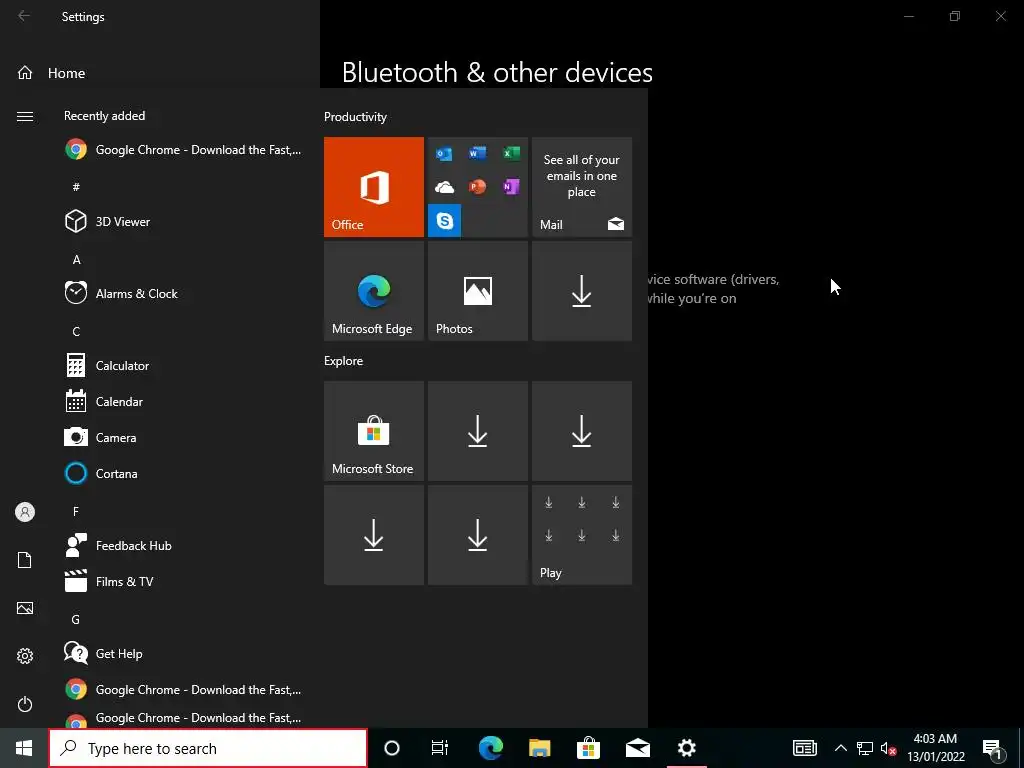Image resolution: width=1024 pixels, height=768 pixels.
Task: Launch Excel from the Office apps tile
Action: click(x=511, y=153)
